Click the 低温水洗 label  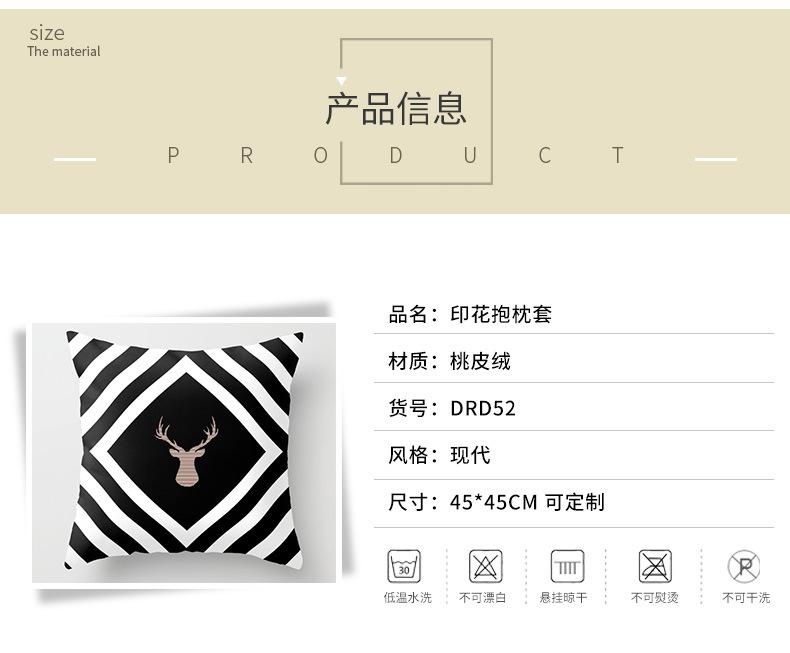point(408,598)
